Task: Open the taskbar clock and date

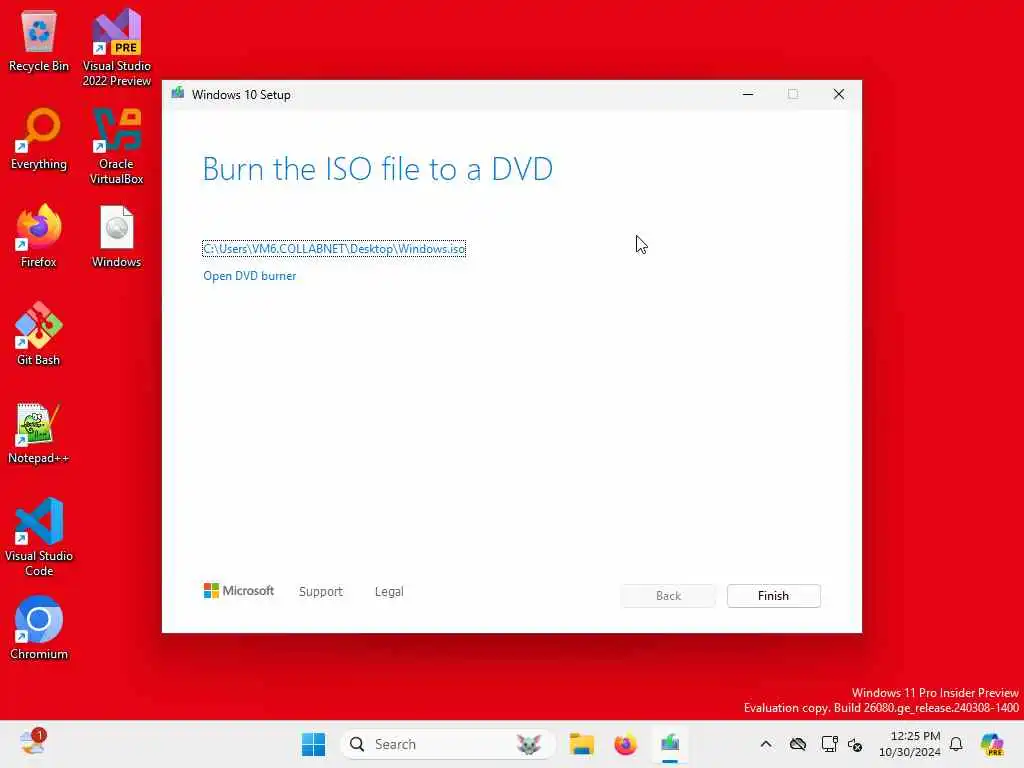Action: click(910, 744)
